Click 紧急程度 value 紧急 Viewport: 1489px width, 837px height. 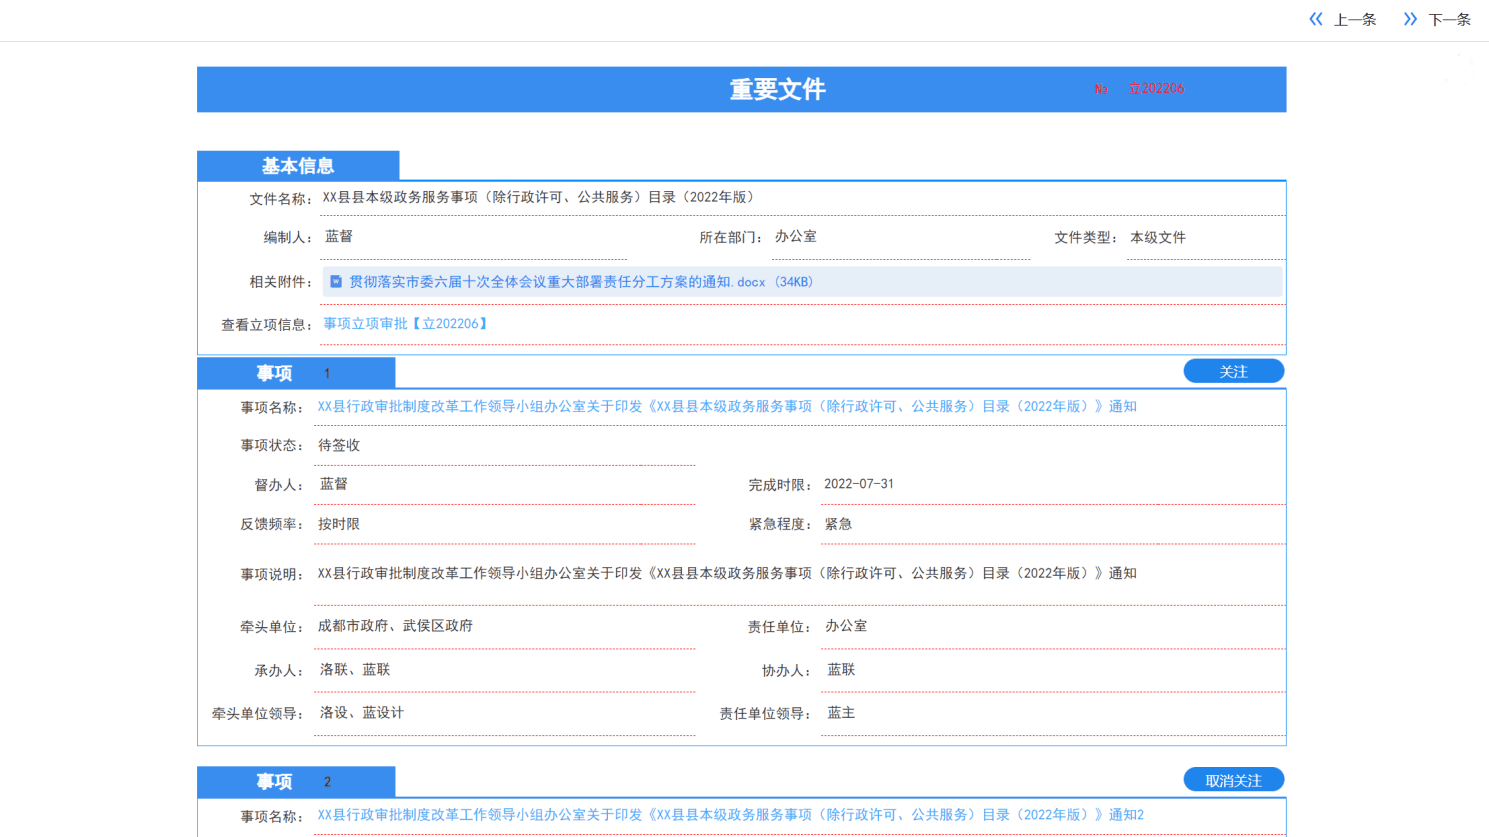838,524
